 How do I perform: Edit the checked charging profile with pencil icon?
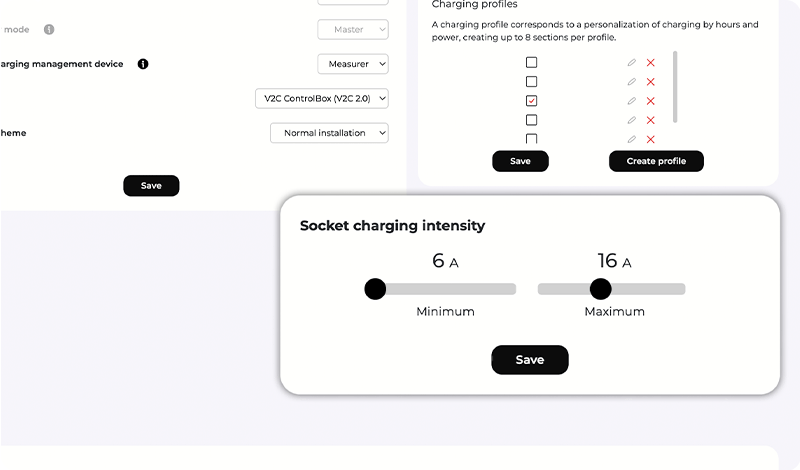[632, 101]
